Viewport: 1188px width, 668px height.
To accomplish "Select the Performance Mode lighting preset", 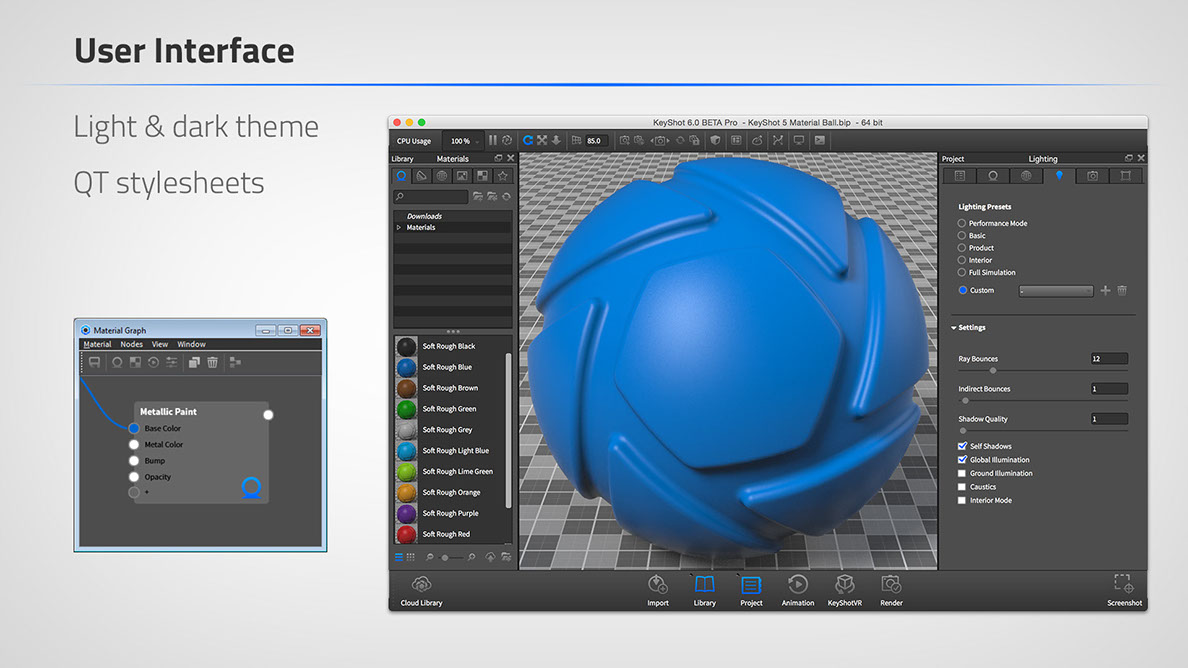I will click(x=962, y=223).
